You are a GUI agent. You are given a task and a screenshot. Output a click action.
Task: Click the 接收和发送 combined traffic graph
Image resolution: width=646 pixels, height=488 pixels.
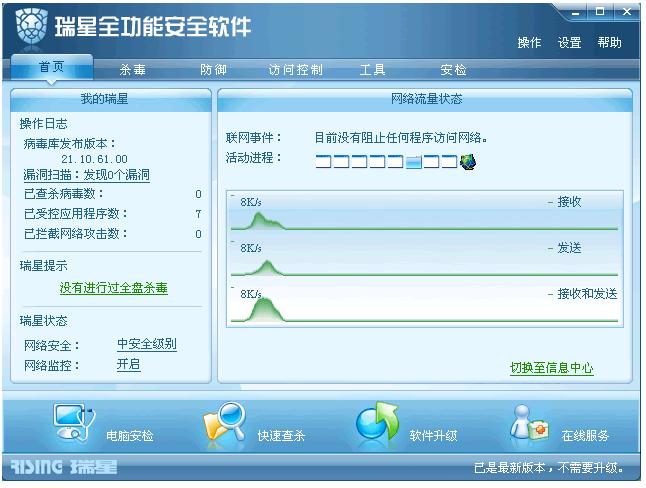424,305
